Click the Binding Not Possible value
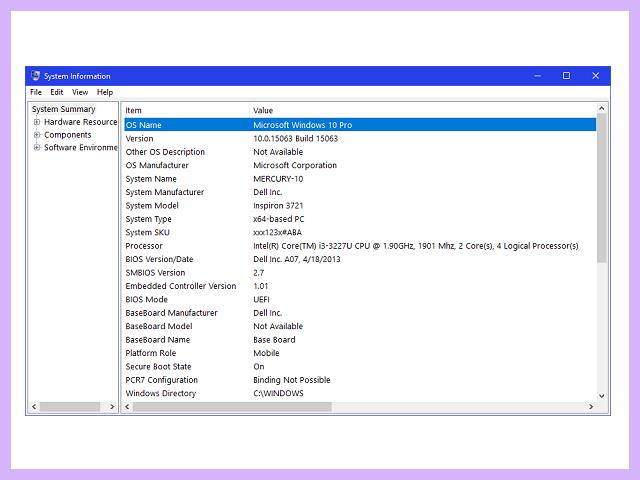This screenshot has width=640, height=480. (x=292, y=380)
